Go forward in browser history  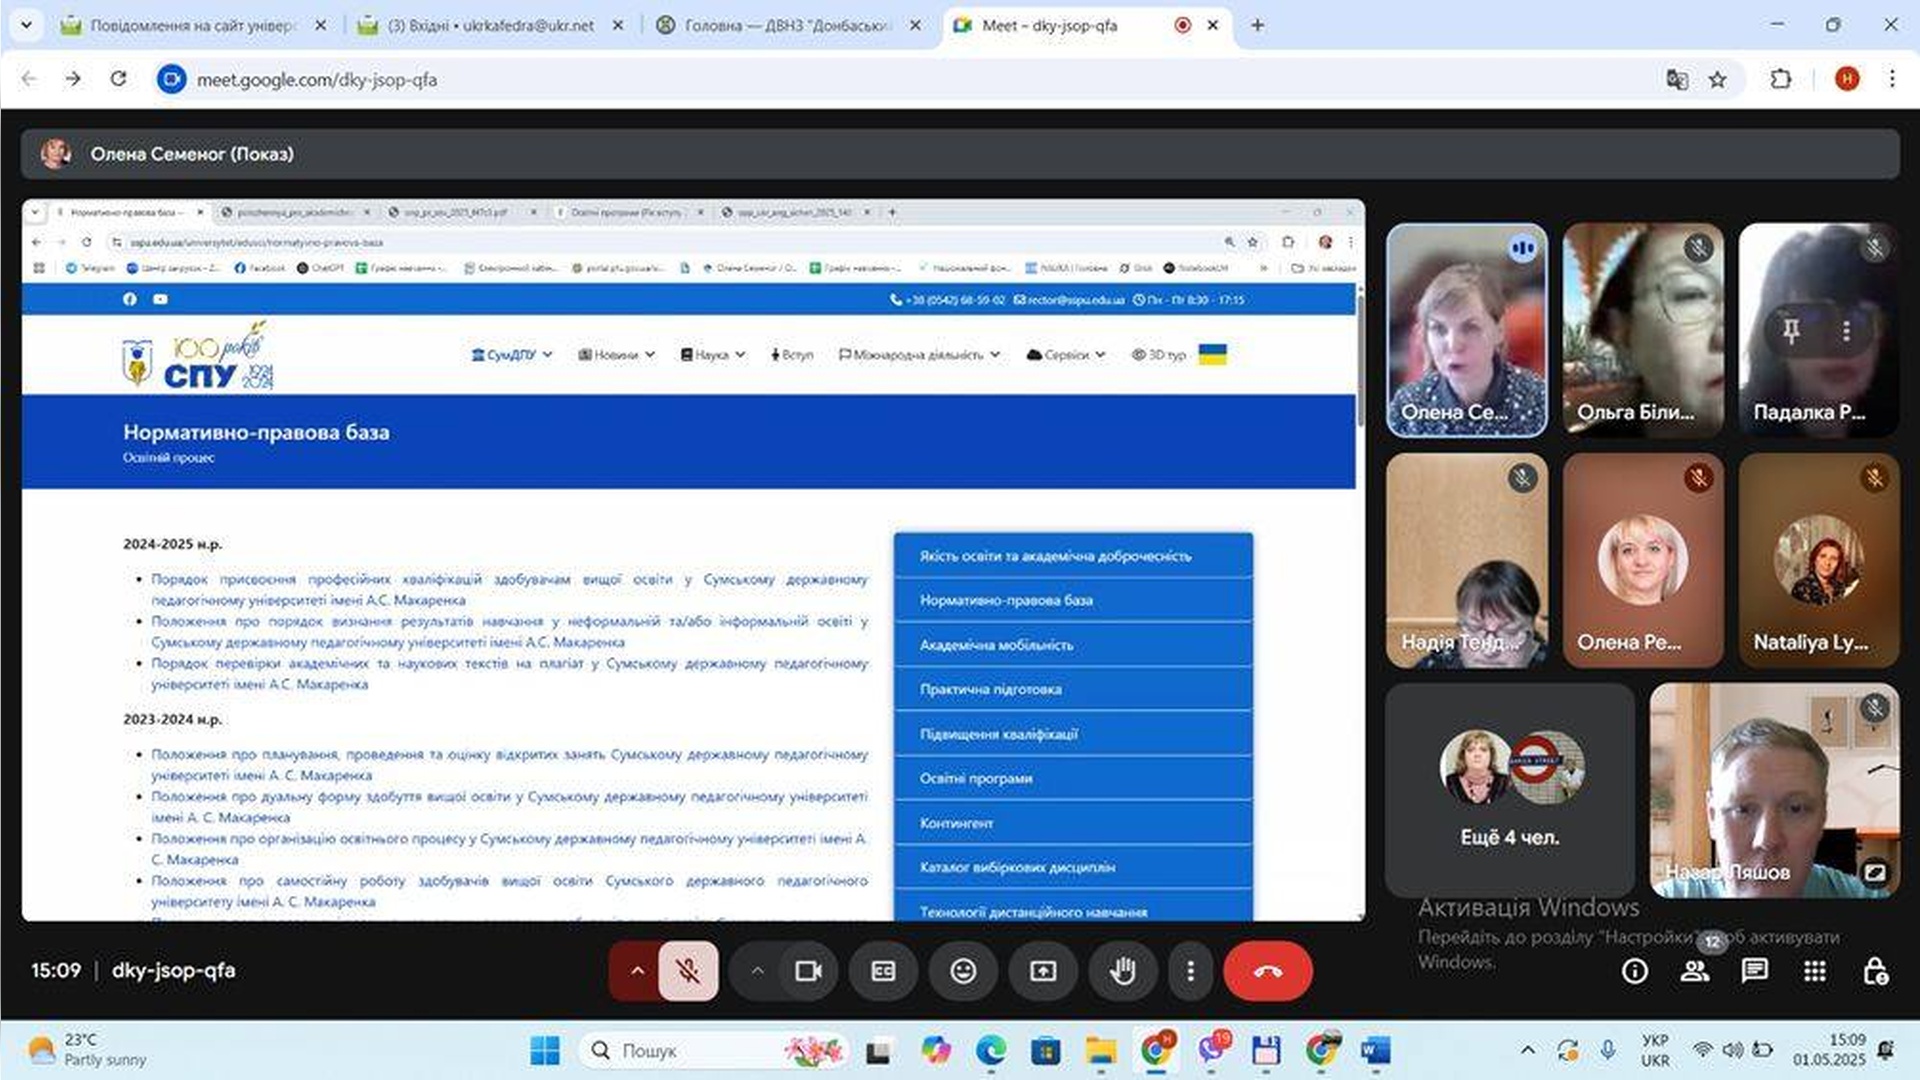(73, 79)
